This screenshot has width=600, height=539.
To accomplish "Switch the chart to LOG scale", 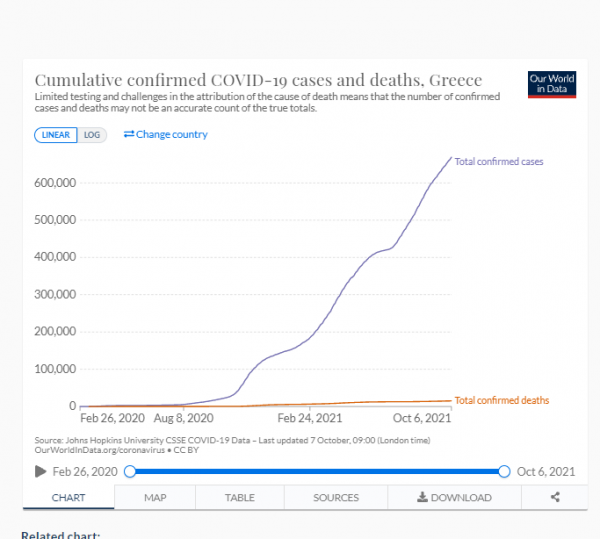I will click(93, 134).
